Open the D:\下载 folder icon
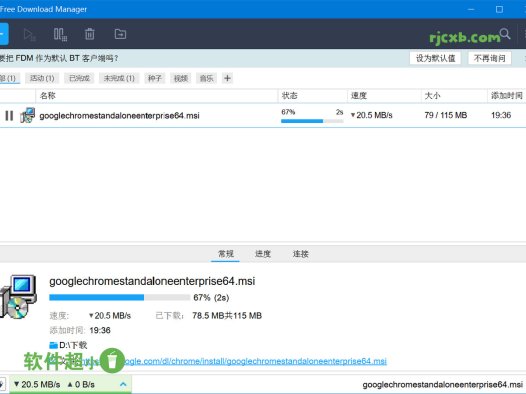Image resolution: width=526 pixels, height=394 pixels. (53, 345)
